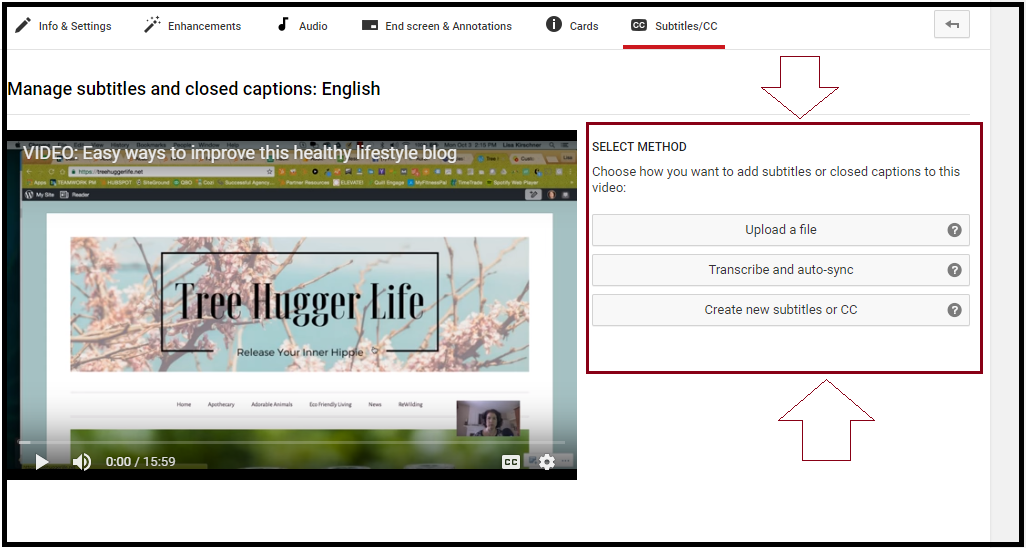Select the Subtitles/CC tab

click(674, 26)
